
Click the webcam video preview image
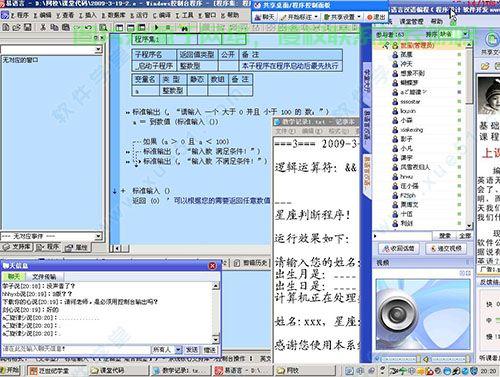click(x=423, y=314)
